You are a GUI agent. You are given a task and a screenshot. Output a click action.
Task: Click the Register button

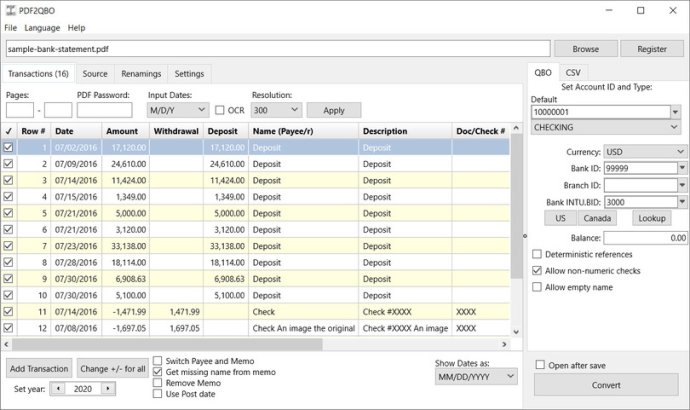click(x=652, y=49)
